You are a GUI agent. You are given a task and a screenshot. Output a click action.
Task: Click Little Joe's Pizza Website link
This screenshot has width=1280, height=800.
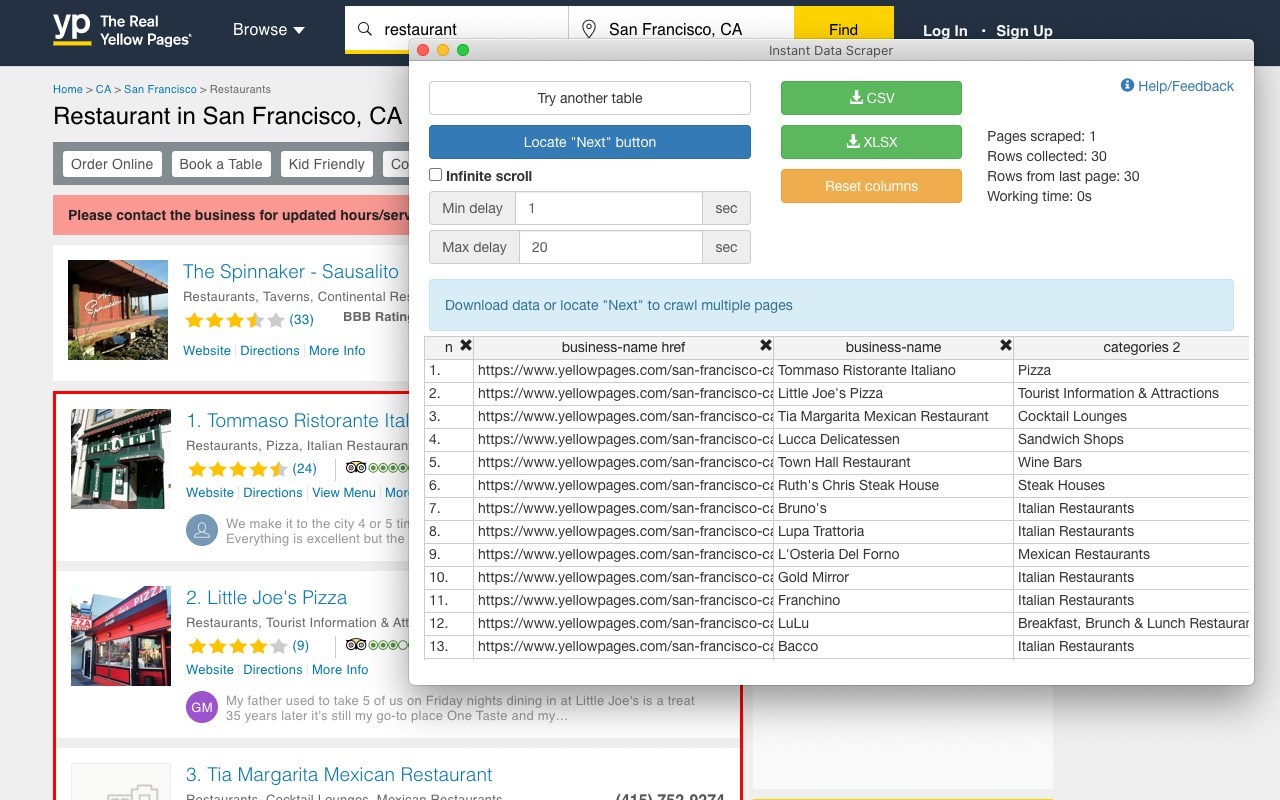[x=210, y=669]
